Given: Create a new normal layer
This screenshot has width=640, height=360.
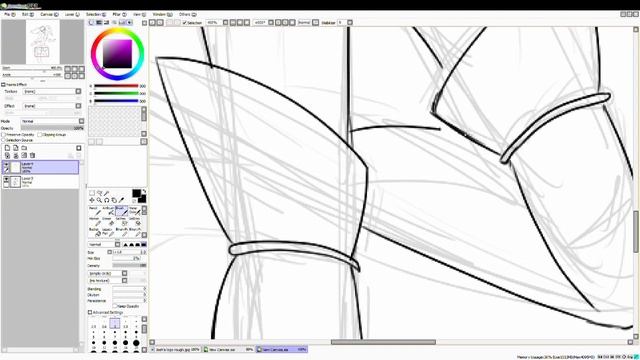Looking at the screenshot, I should click(7, 148).
